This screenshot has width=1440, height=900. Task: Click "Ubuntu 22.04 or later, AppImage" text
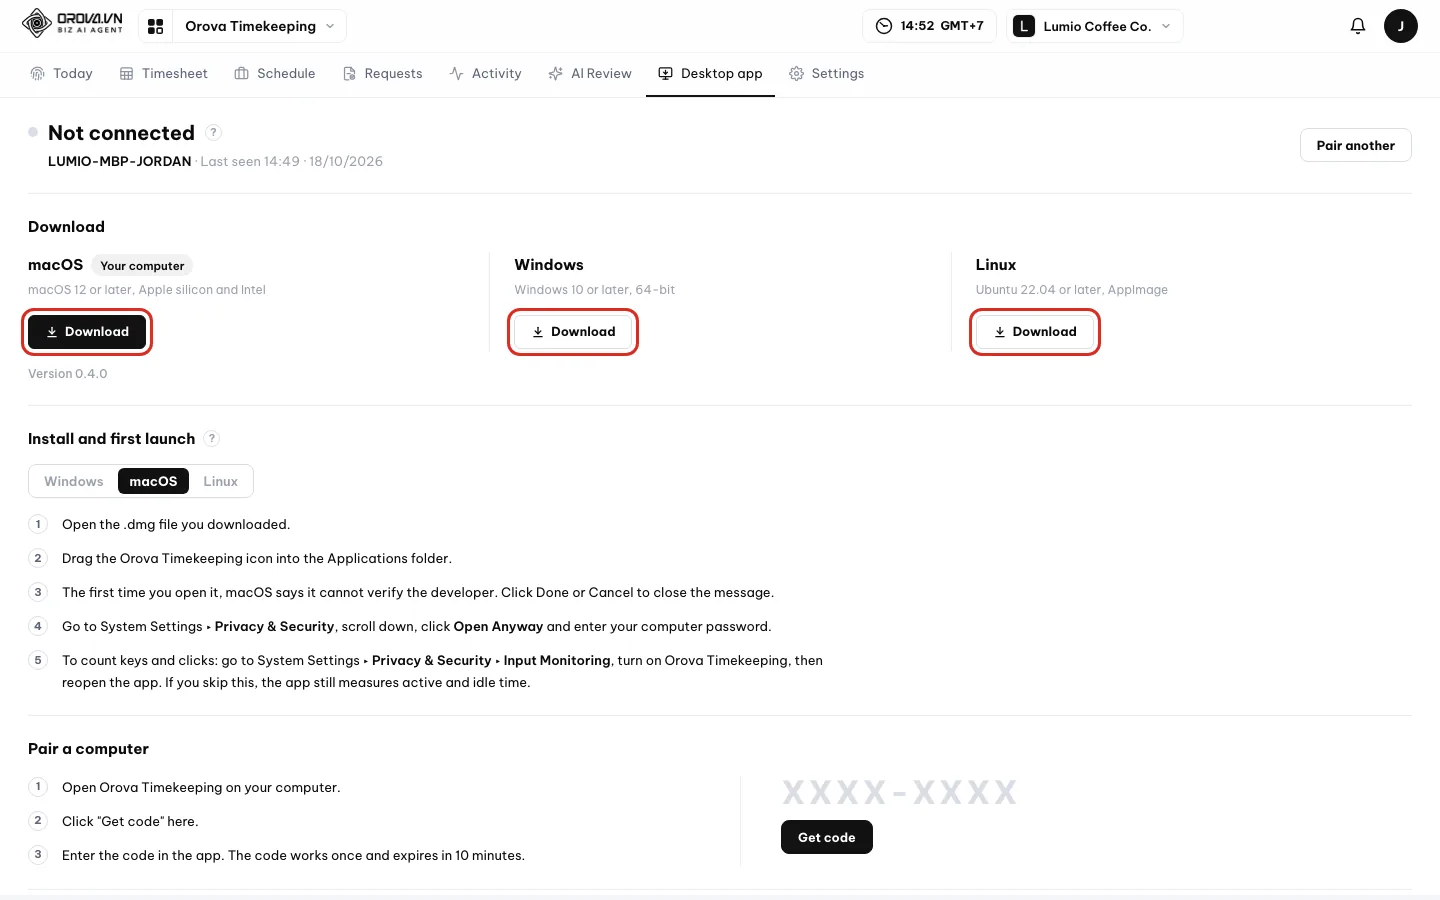tap(1072, 290)
